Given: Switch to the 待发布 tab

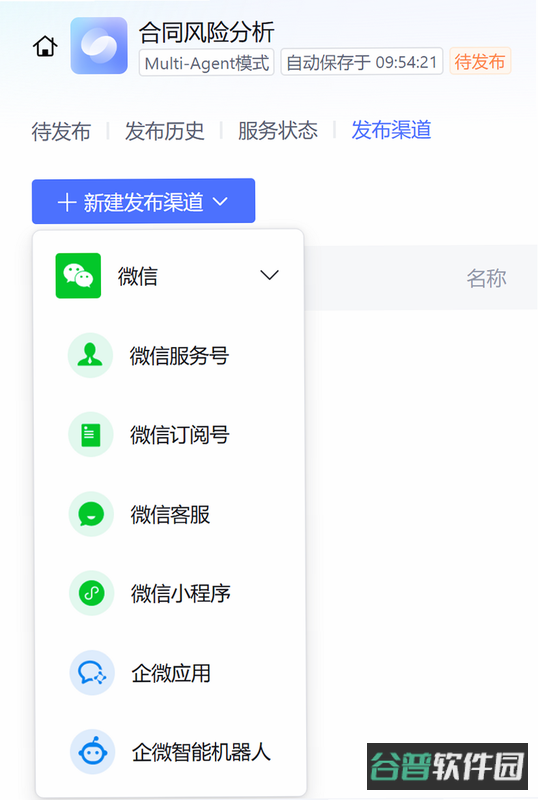Looking at the screenshot, I should coord(61,131).
